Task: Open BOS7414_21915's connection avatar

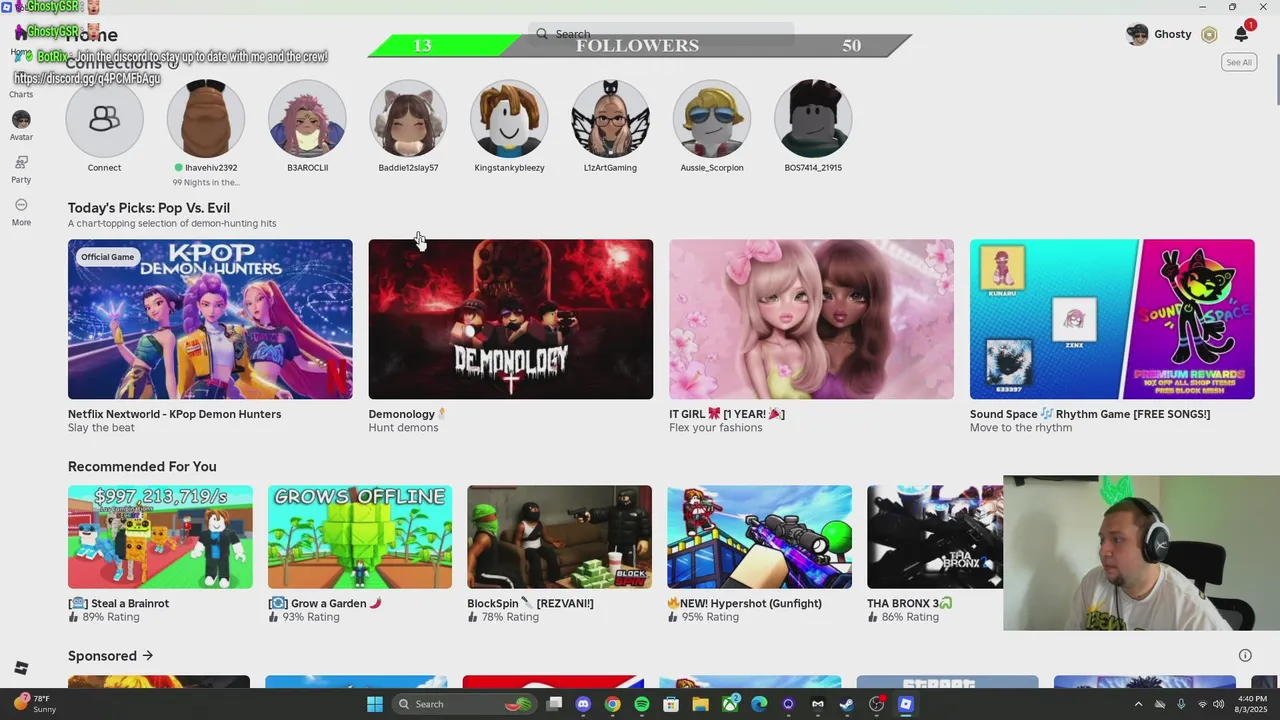Action: [813, 119]
